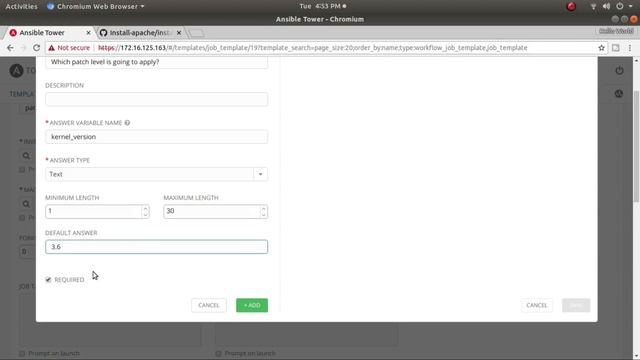Reload the Ansible Tower page
Image resolution: width=640 pixels, height=360 pixels.
[36, 48]
